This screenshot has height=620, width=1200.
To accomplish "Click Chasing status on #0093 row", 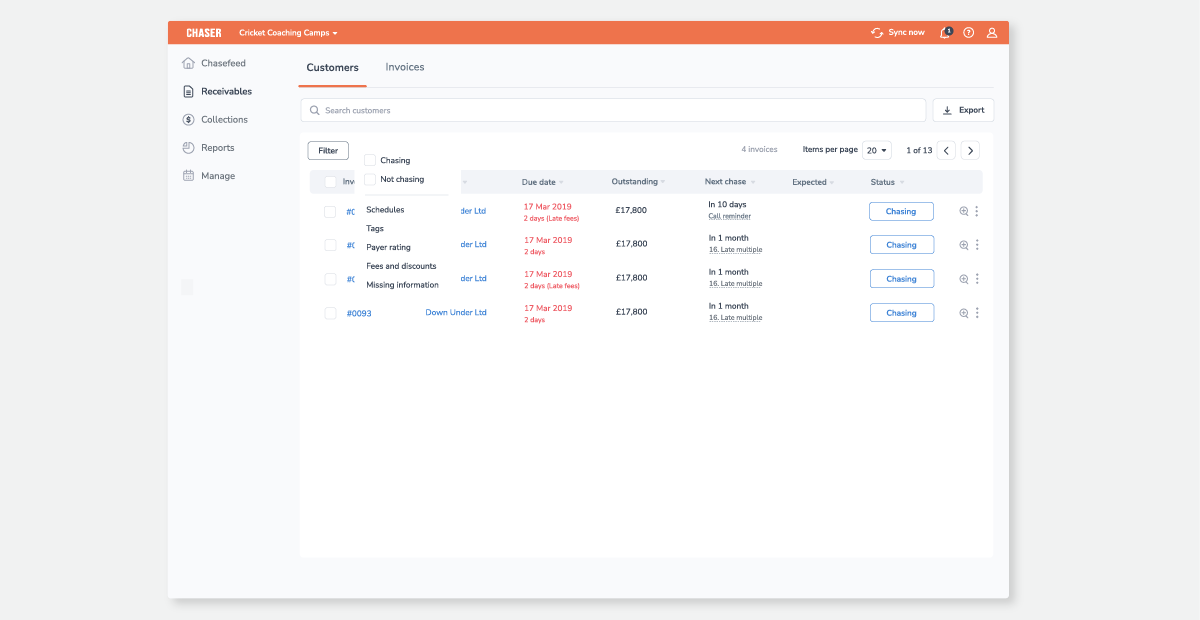I will (901, 313).
